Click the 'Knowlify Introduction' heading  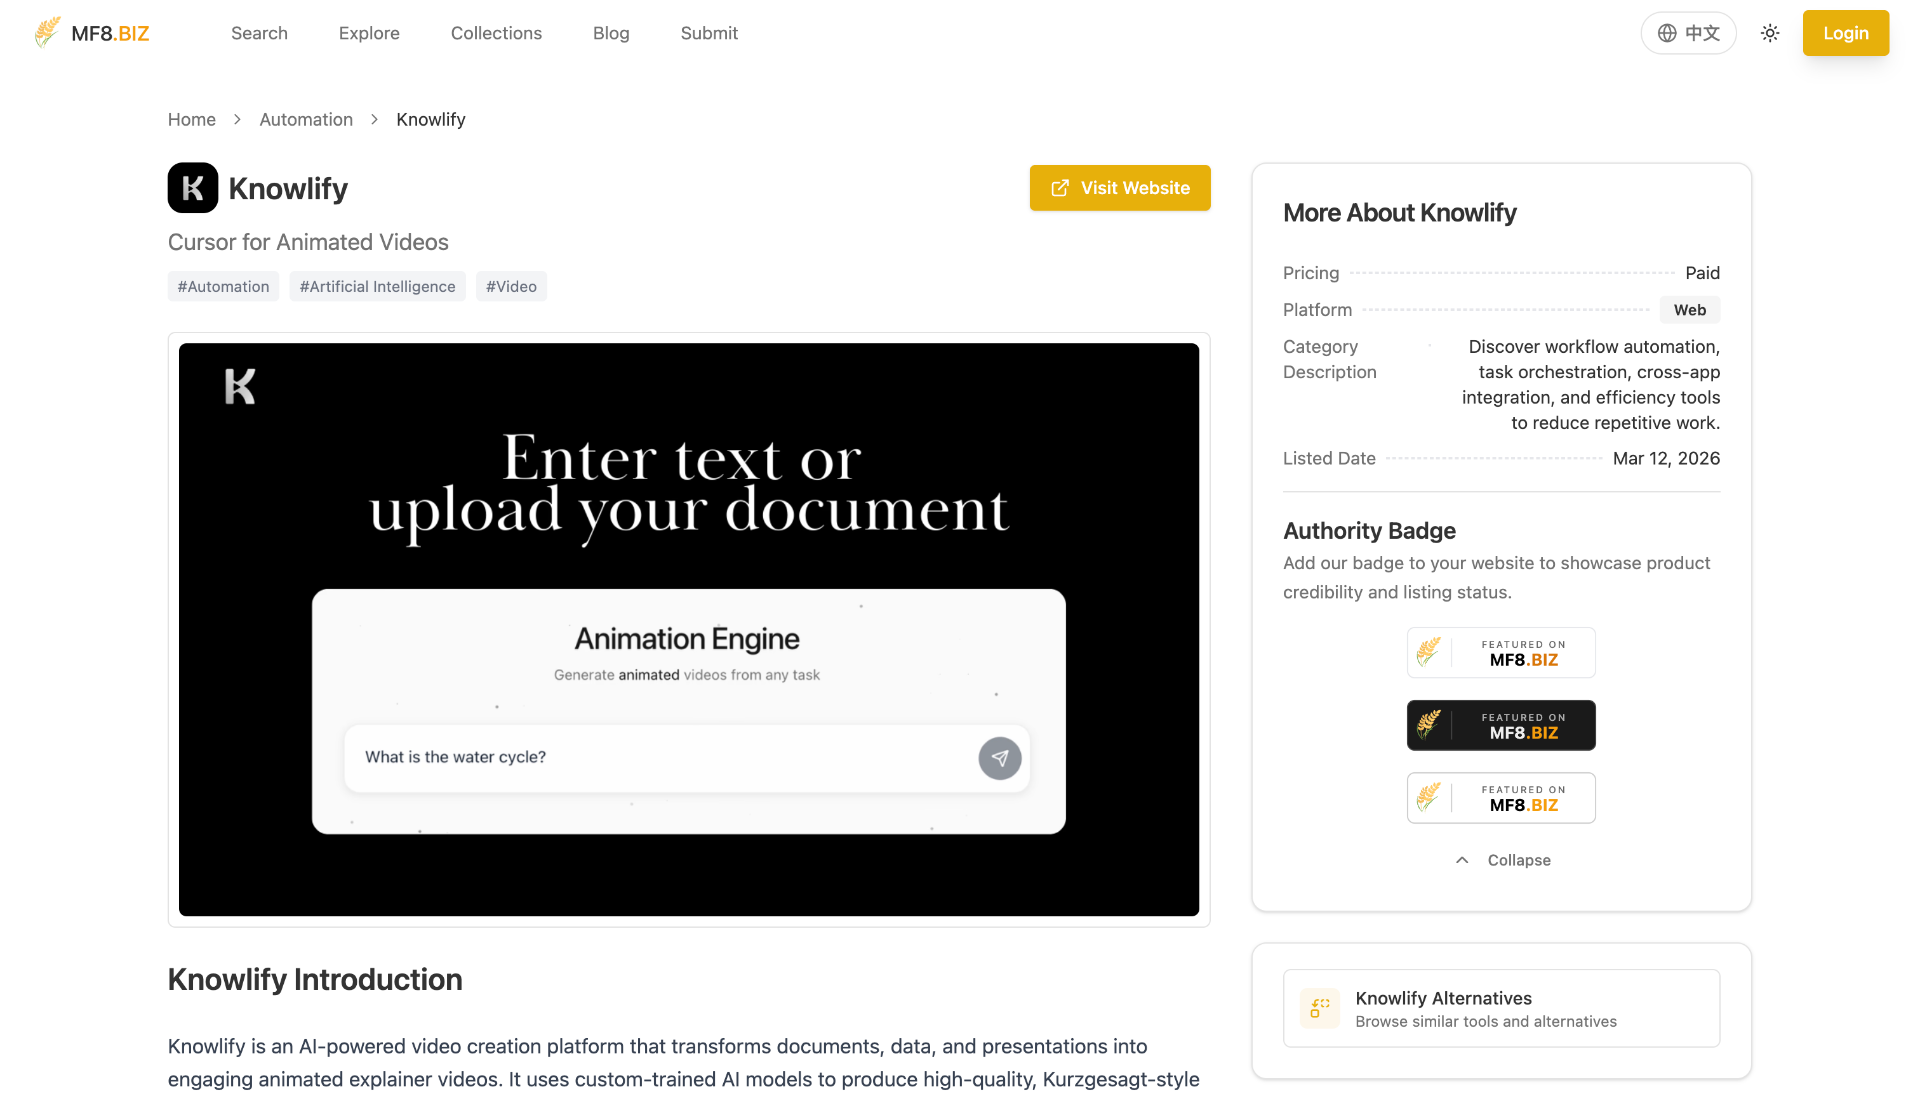pos(315,980)
